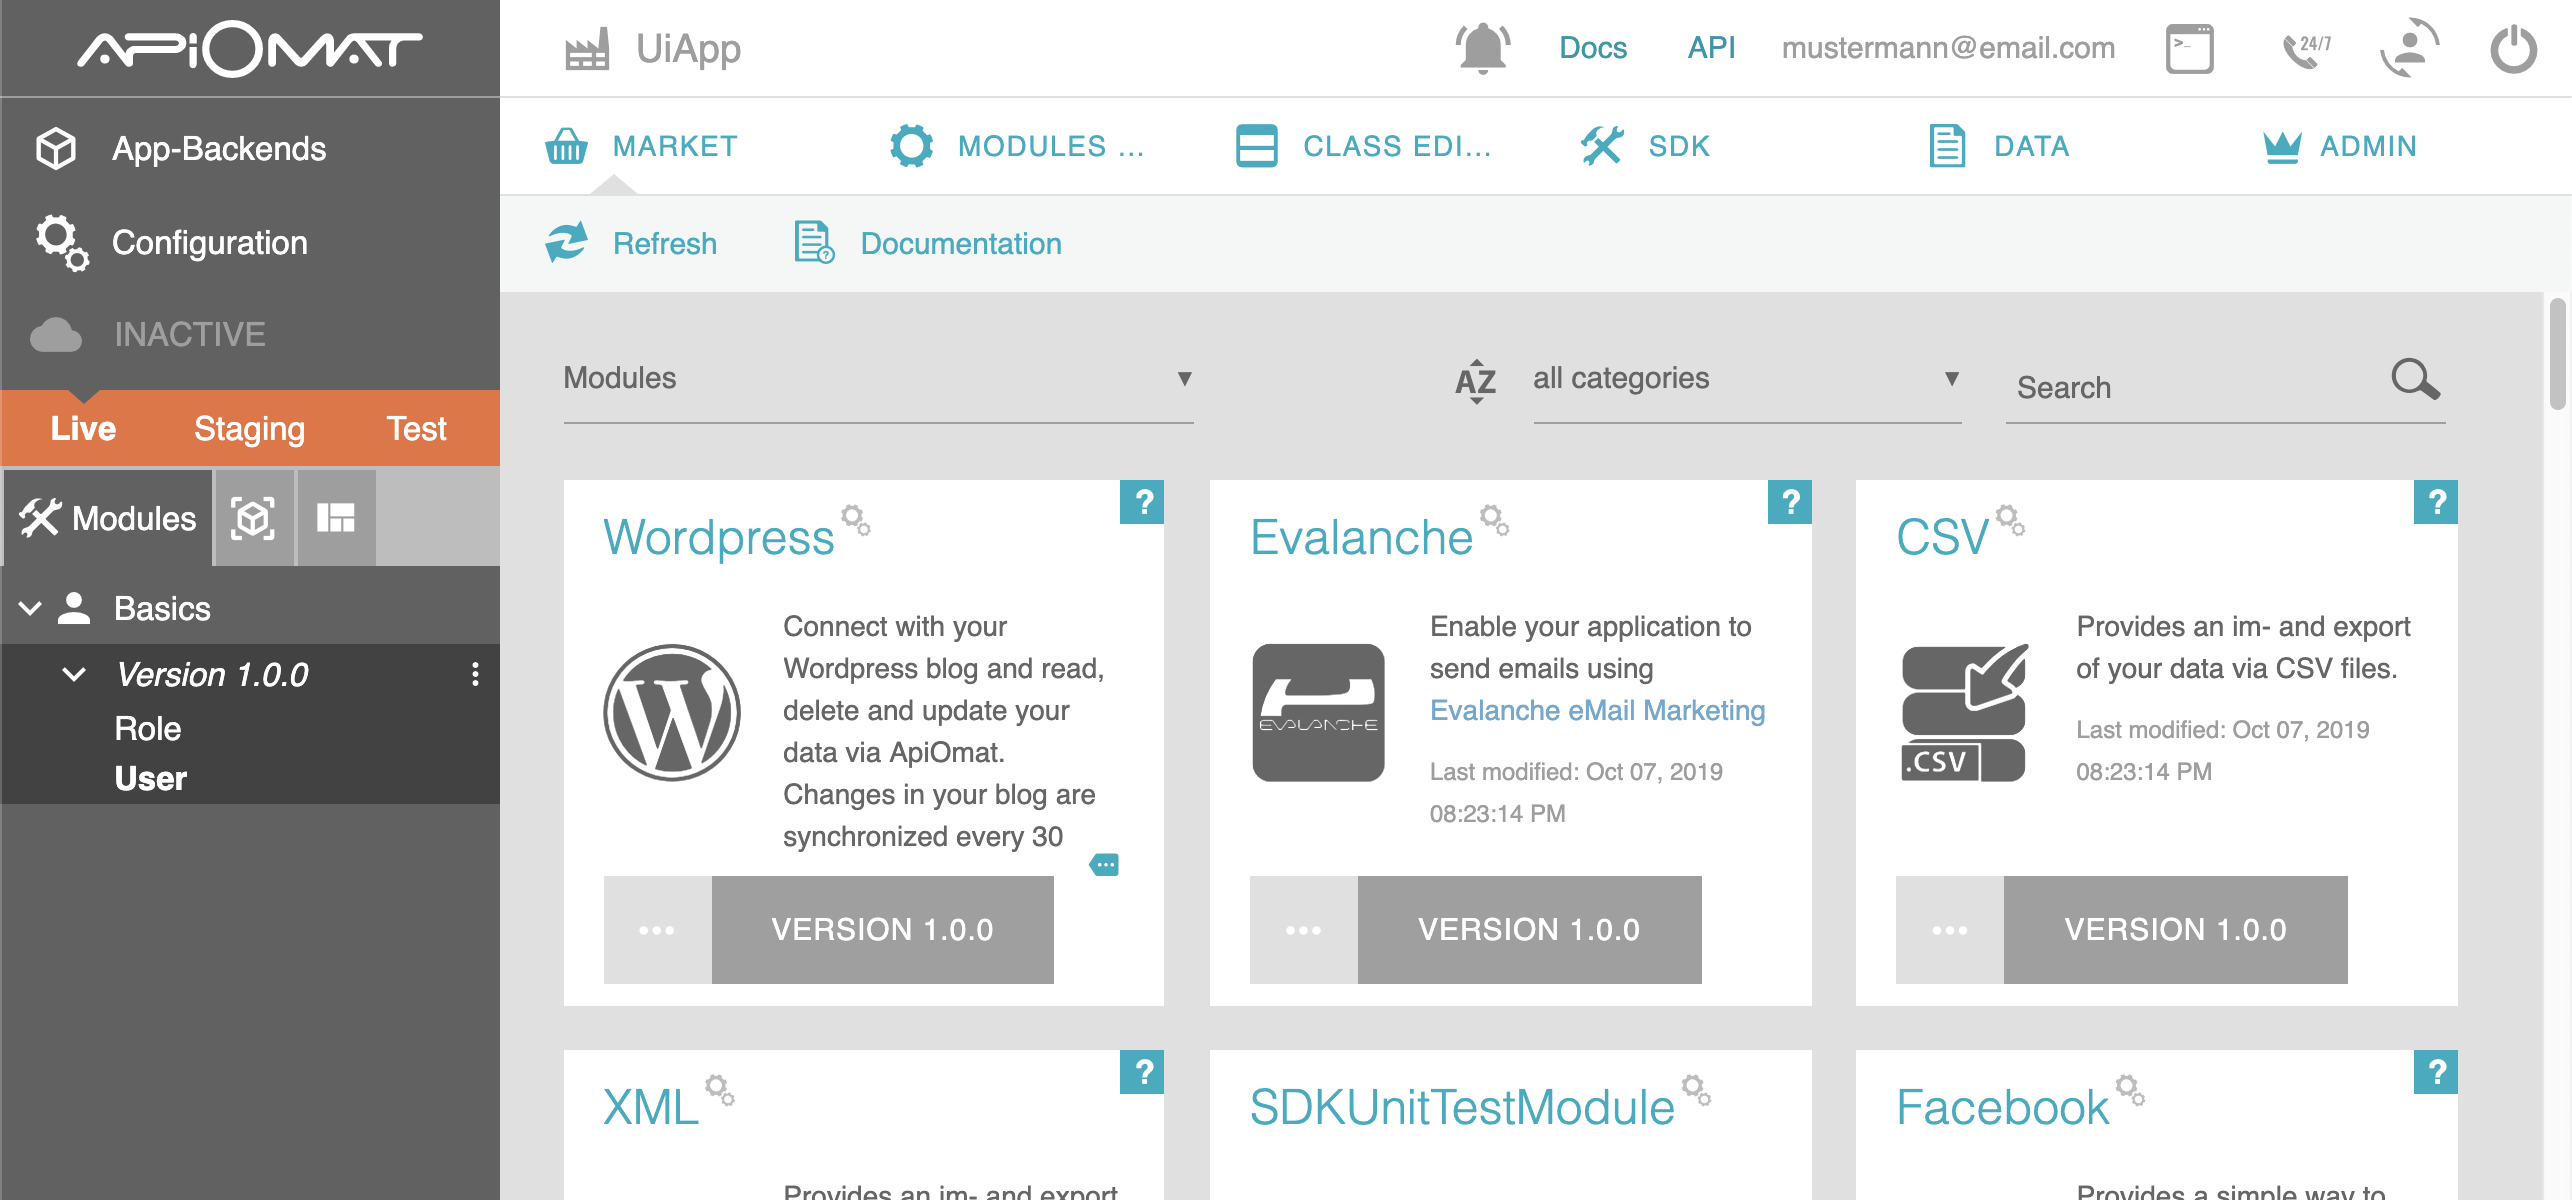Open the Modules dropdown filter
This screenshot has height=1200, width=2572.
coord(878,379)
